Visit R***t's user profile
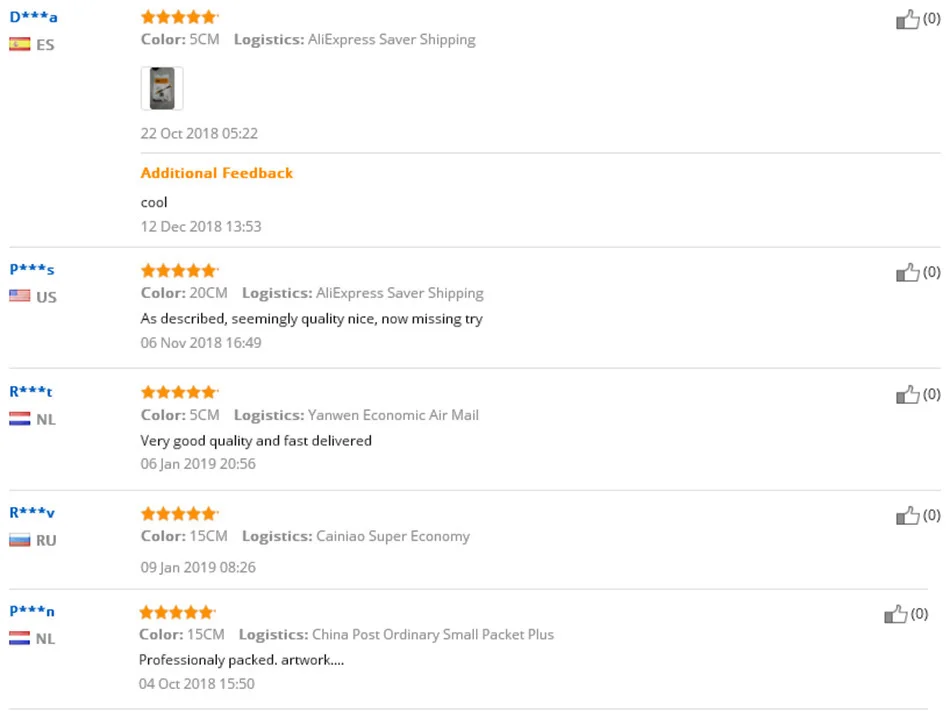This screenshot has width=950, height=713. (31, 392)
